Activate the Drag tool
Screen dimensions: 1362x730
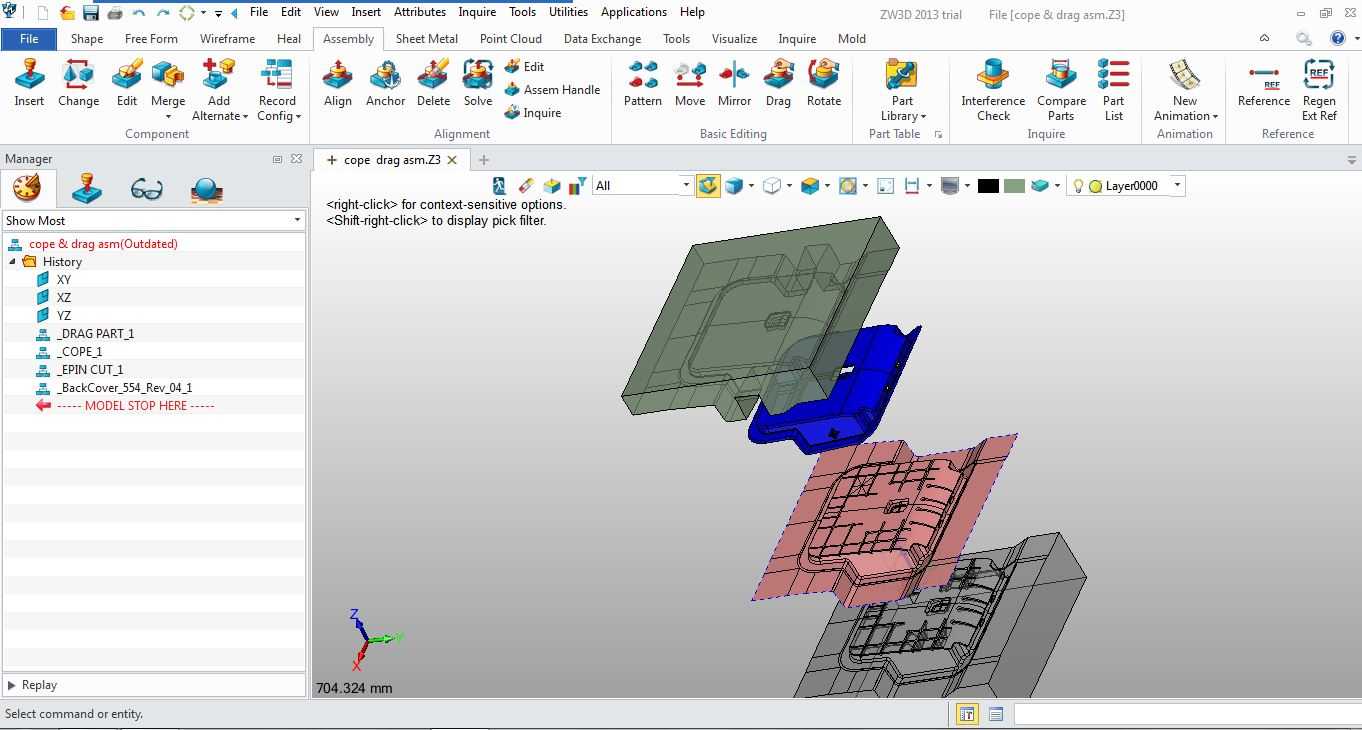coord(778,84)
